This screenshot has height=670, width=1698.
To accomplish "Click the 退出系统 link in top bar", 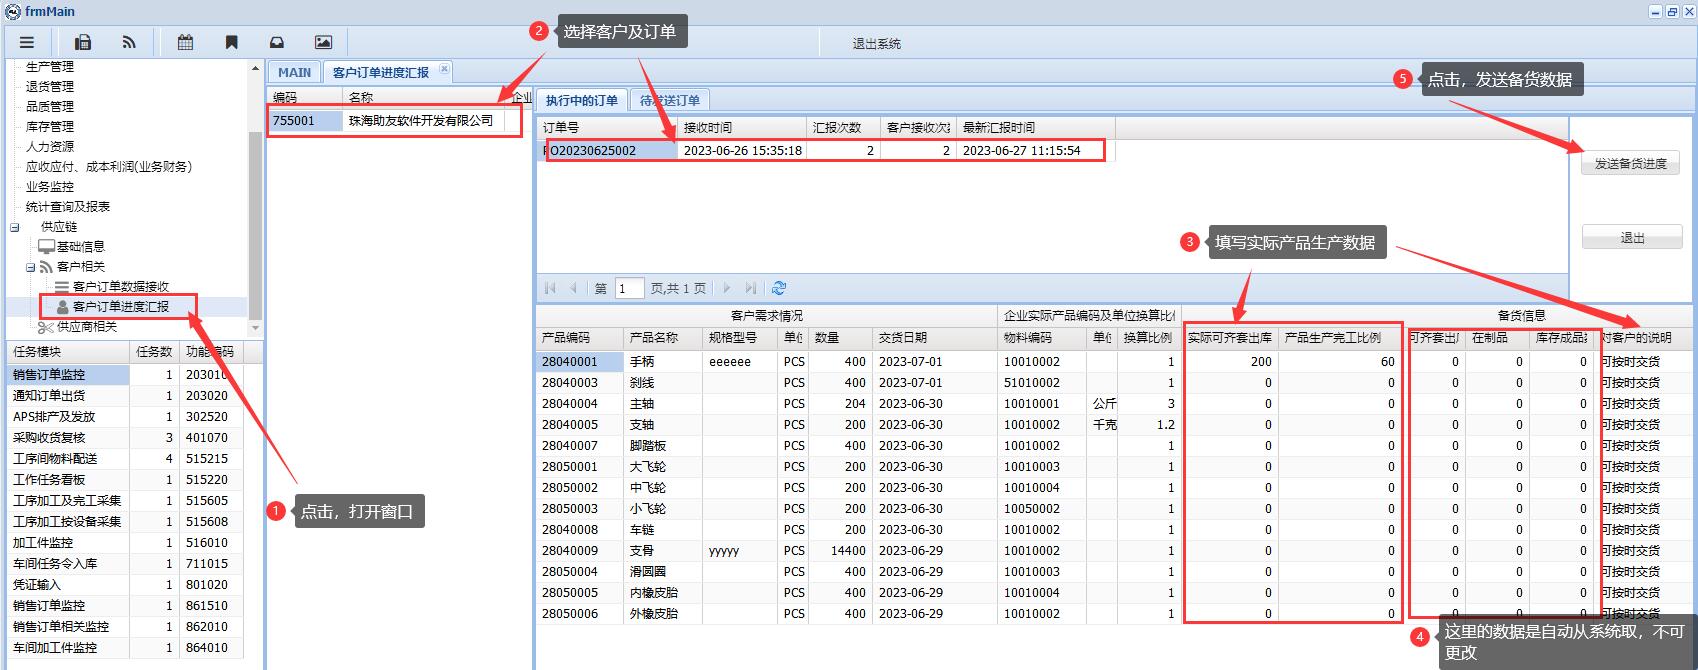I will [876, 44].
